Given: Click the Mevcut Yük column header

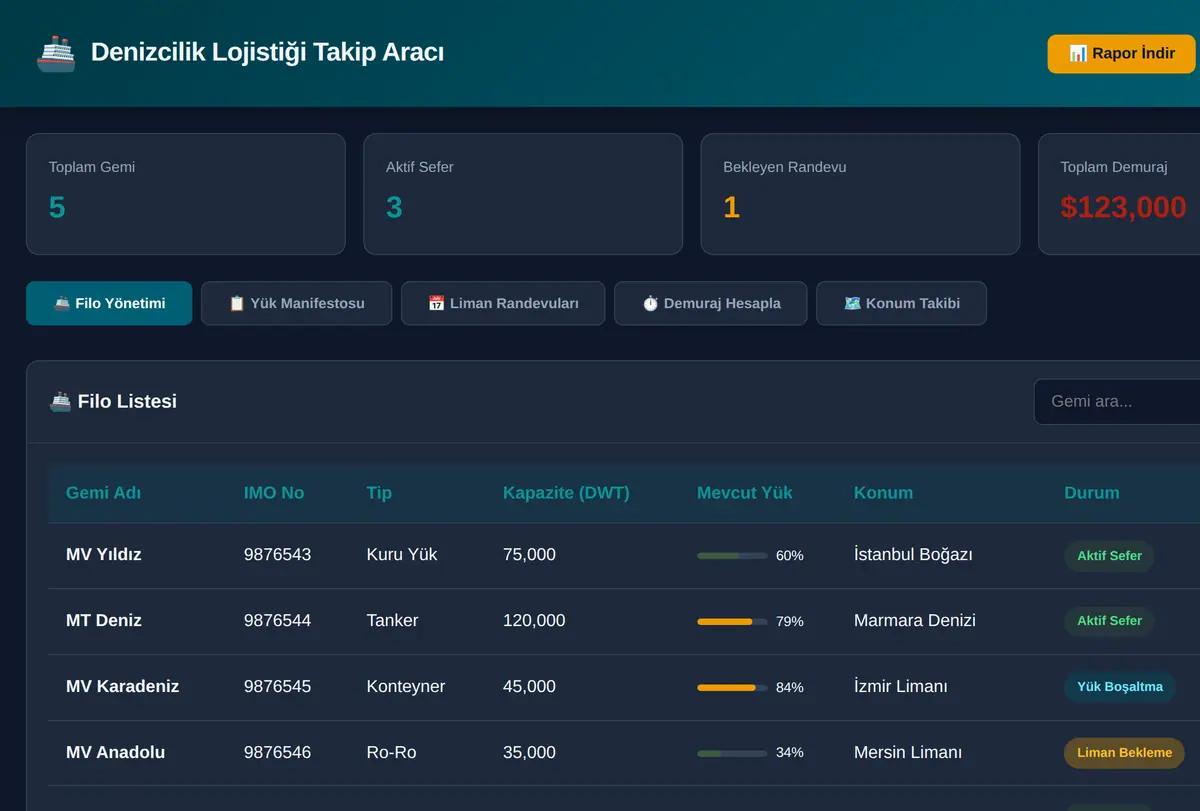Looking at the screenshot, I should [745, 493].
